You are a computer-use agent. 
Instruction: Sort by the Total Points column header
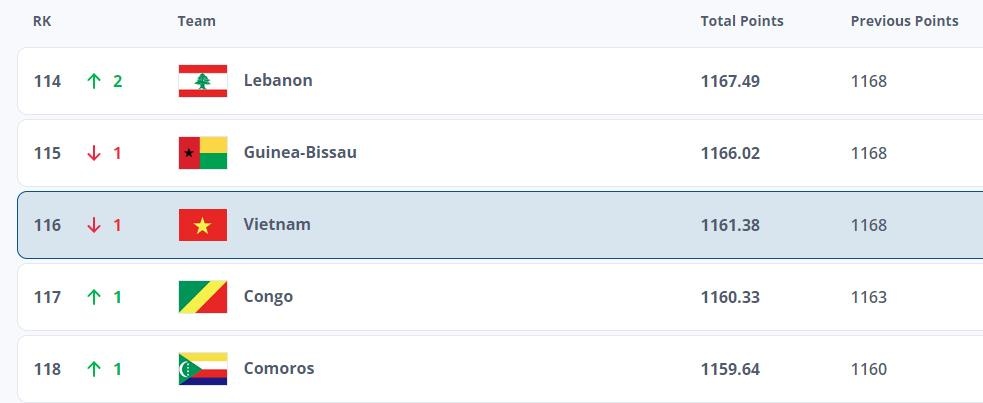click(742, 21)
